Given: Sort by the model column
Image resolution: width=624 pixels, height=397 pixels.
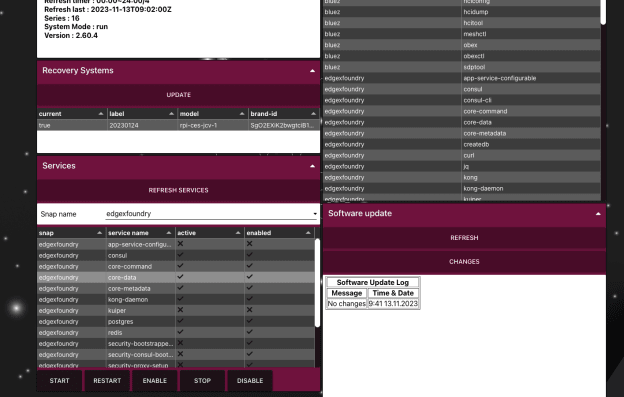Looking at the screenshot, I should pyautogui.click(x=213, y=114).
